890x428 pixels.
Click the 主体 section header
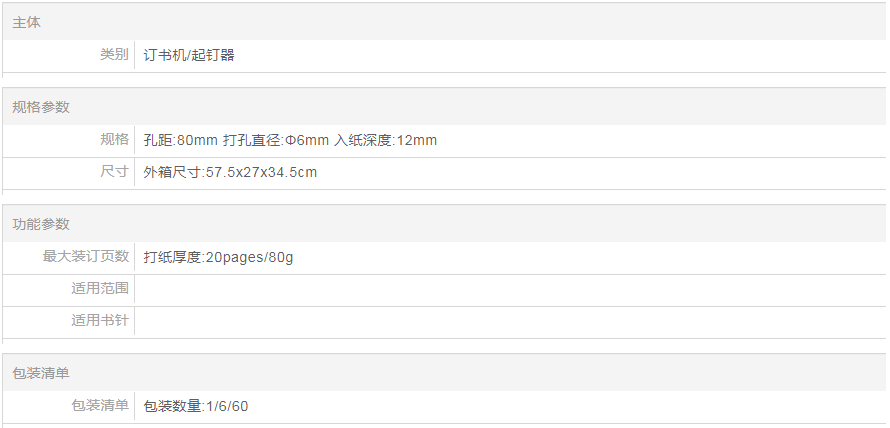point(27,22)
